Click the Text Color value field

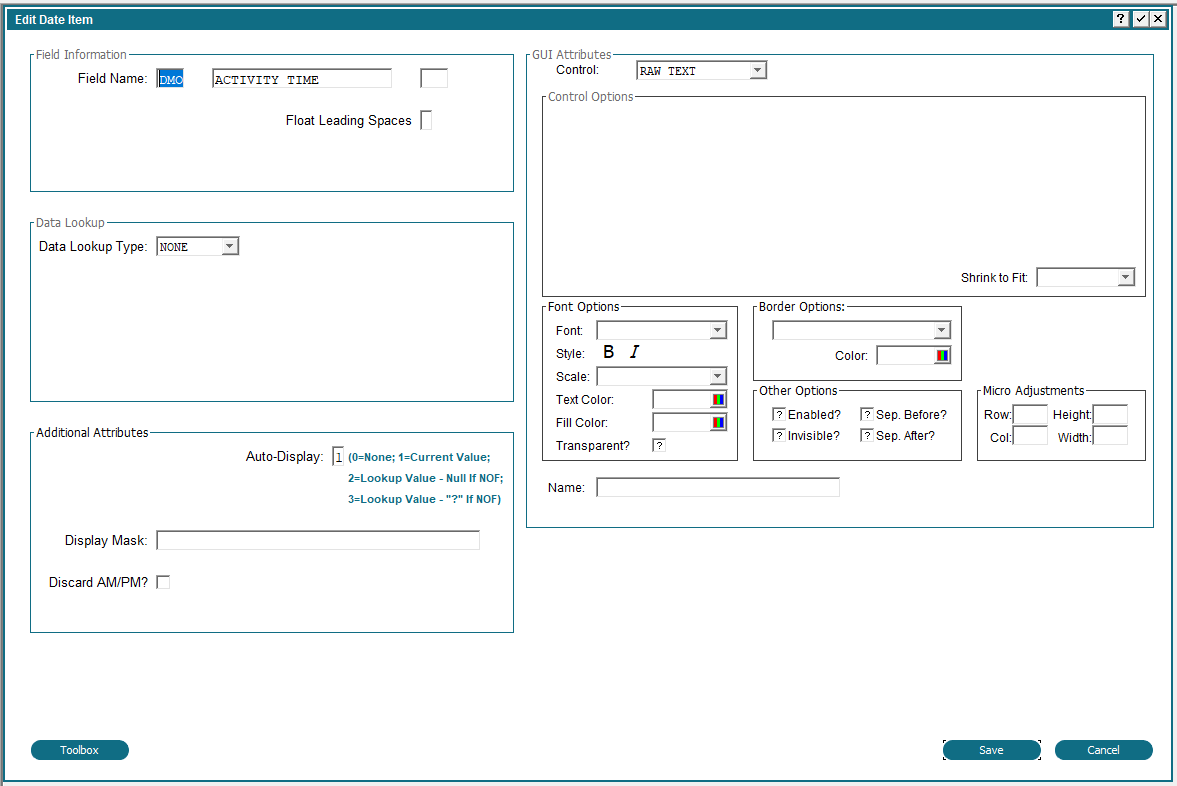click(682, 399)
